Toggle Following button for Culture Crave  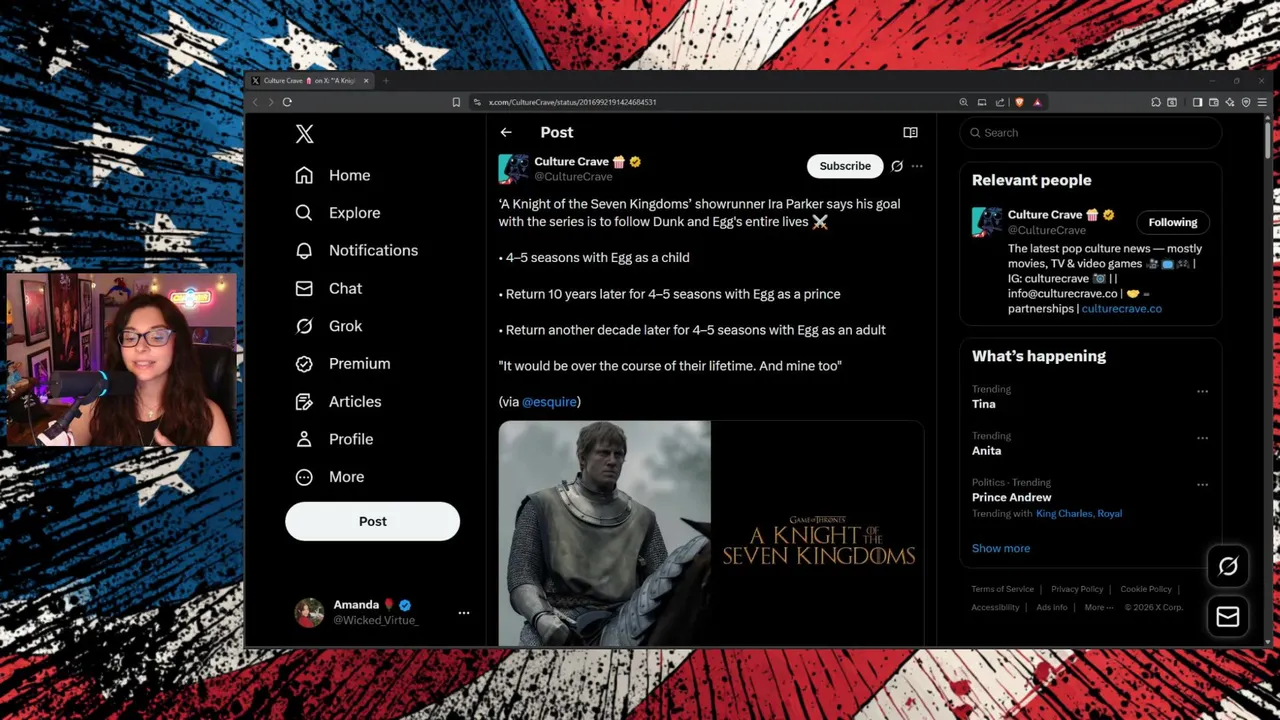click(1172, 222)
